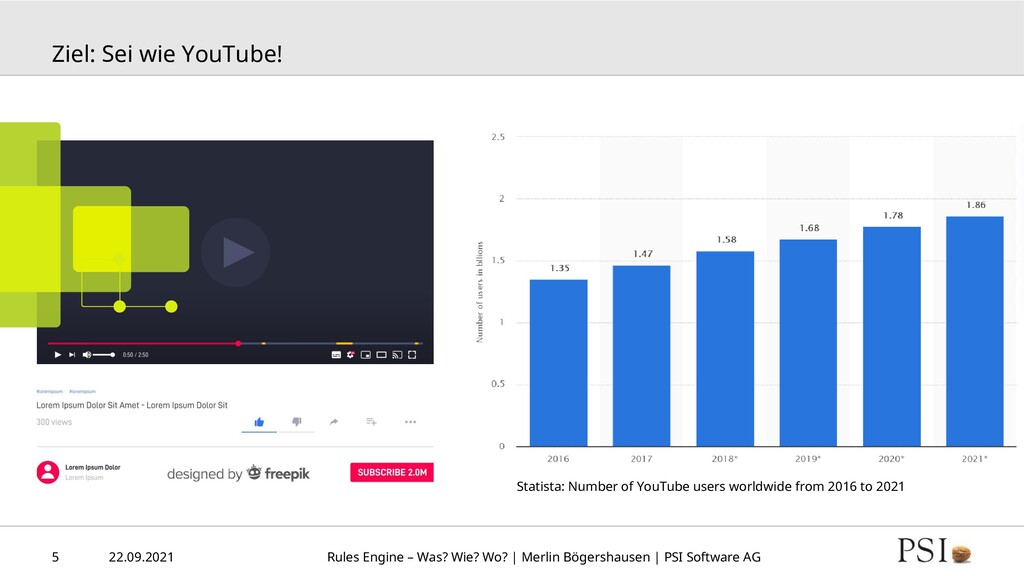Screen dimensions: 1024x576
Task: Mute the video with the speaker icon
Action: 87,355
